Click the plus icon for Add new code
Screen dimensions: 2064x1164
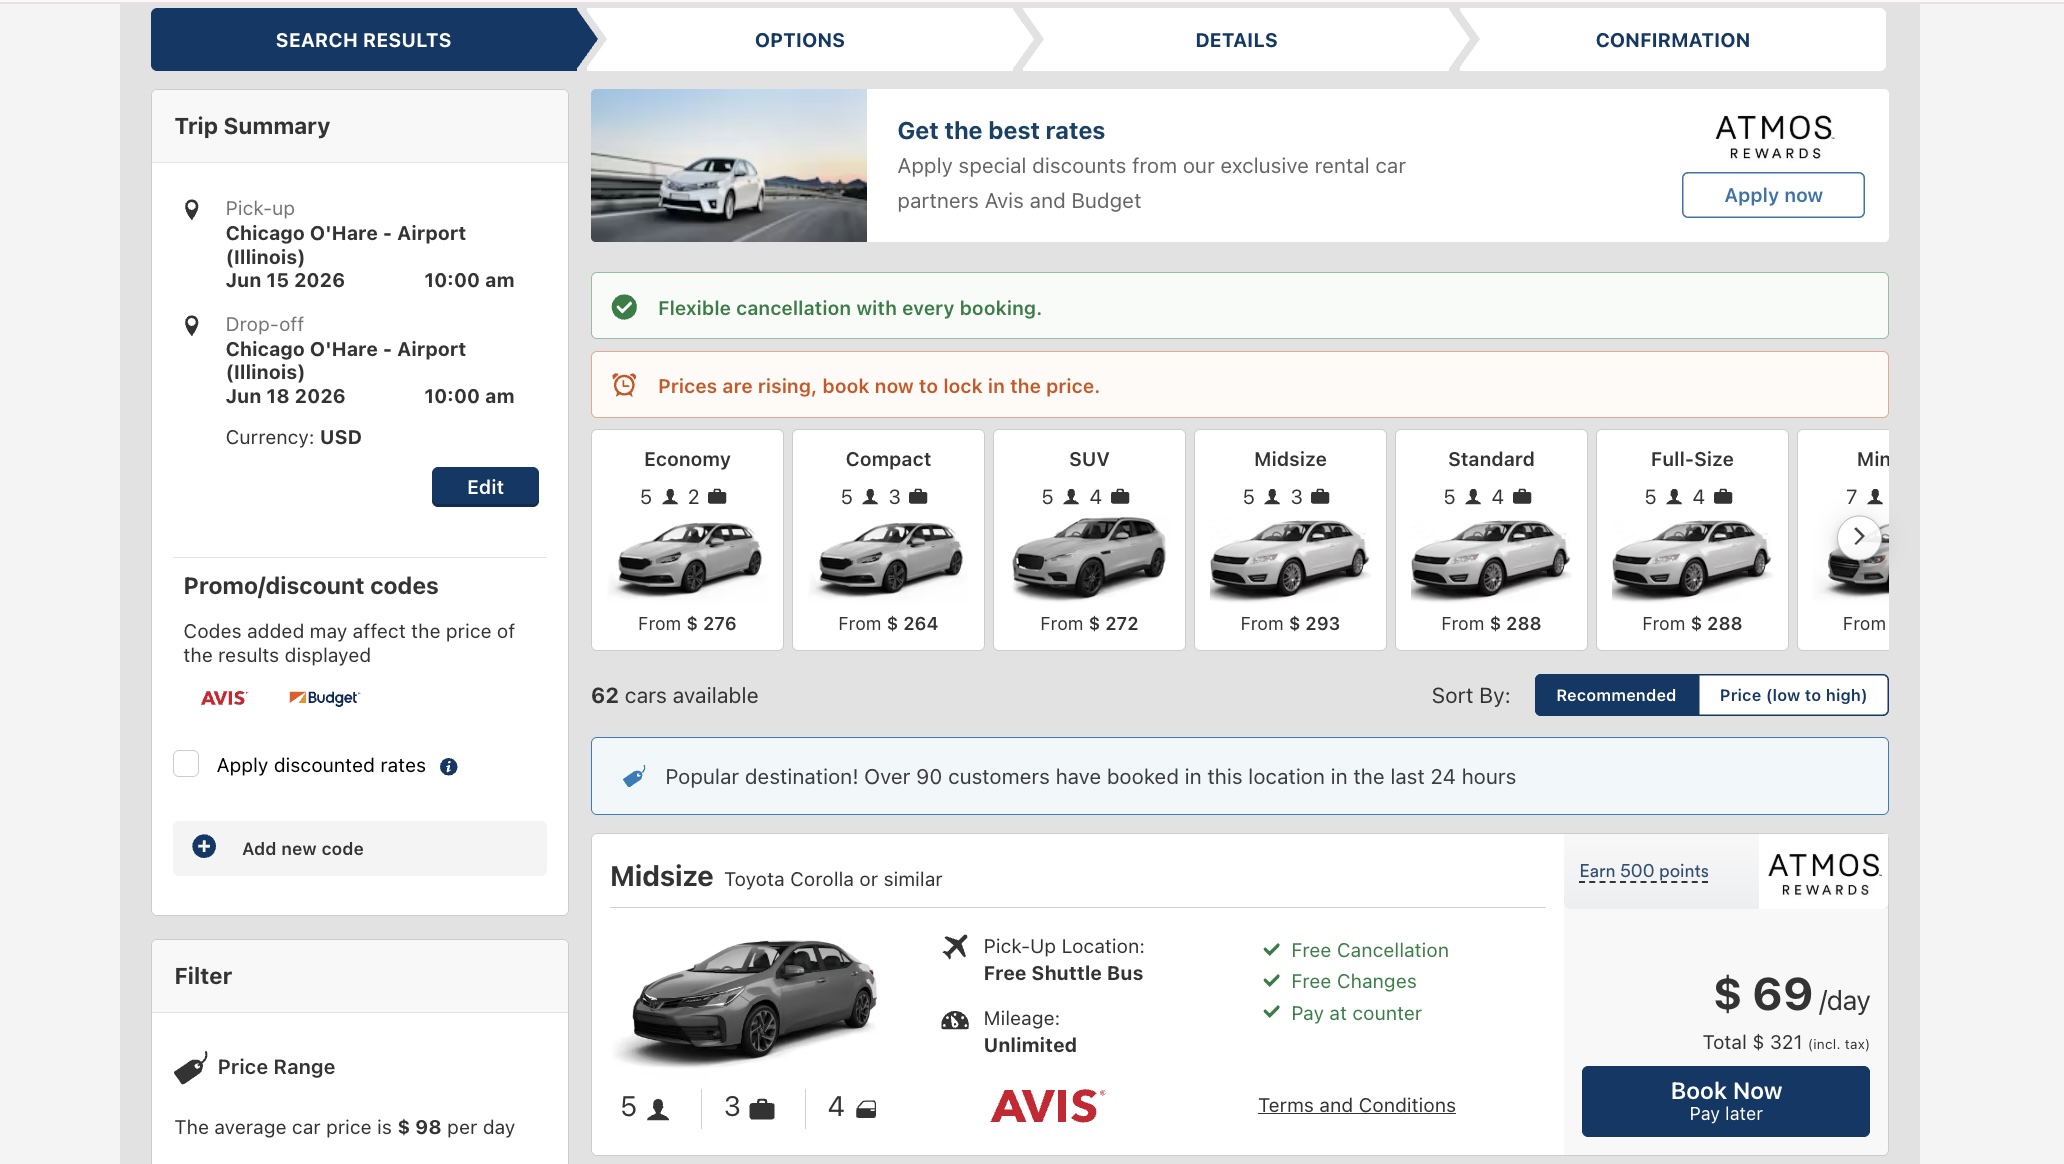click(x=204, y=847)
